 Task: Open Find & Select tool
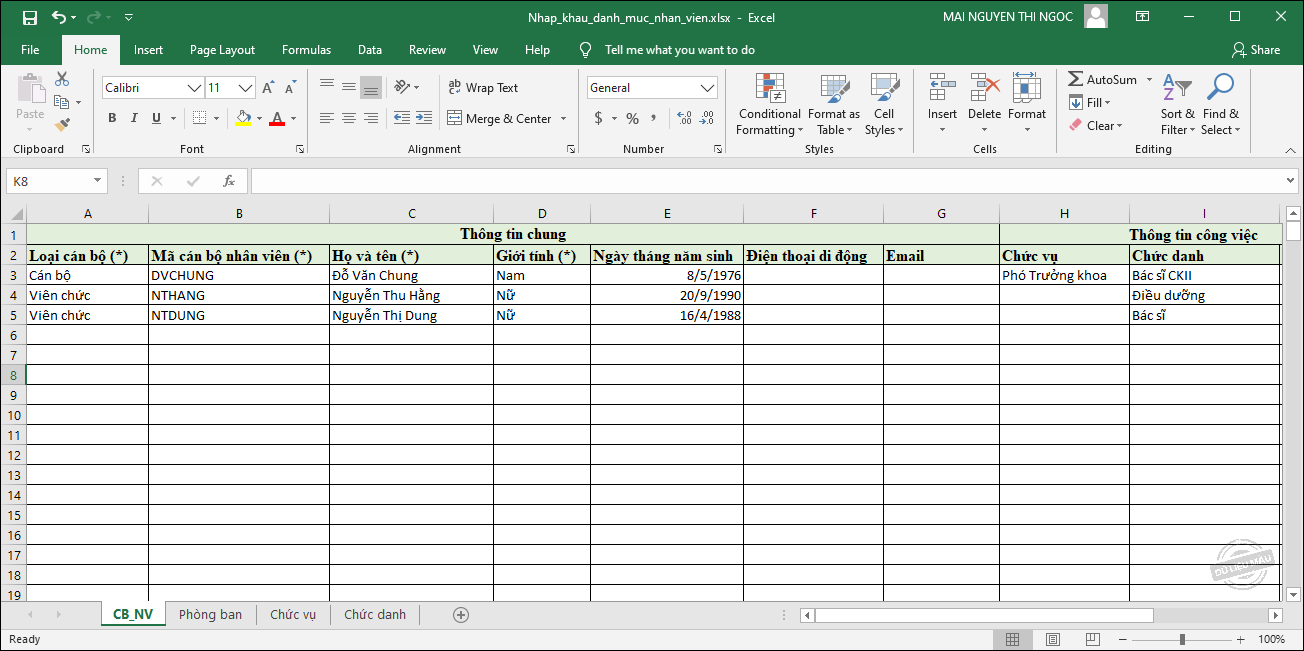coord(1220,105)
